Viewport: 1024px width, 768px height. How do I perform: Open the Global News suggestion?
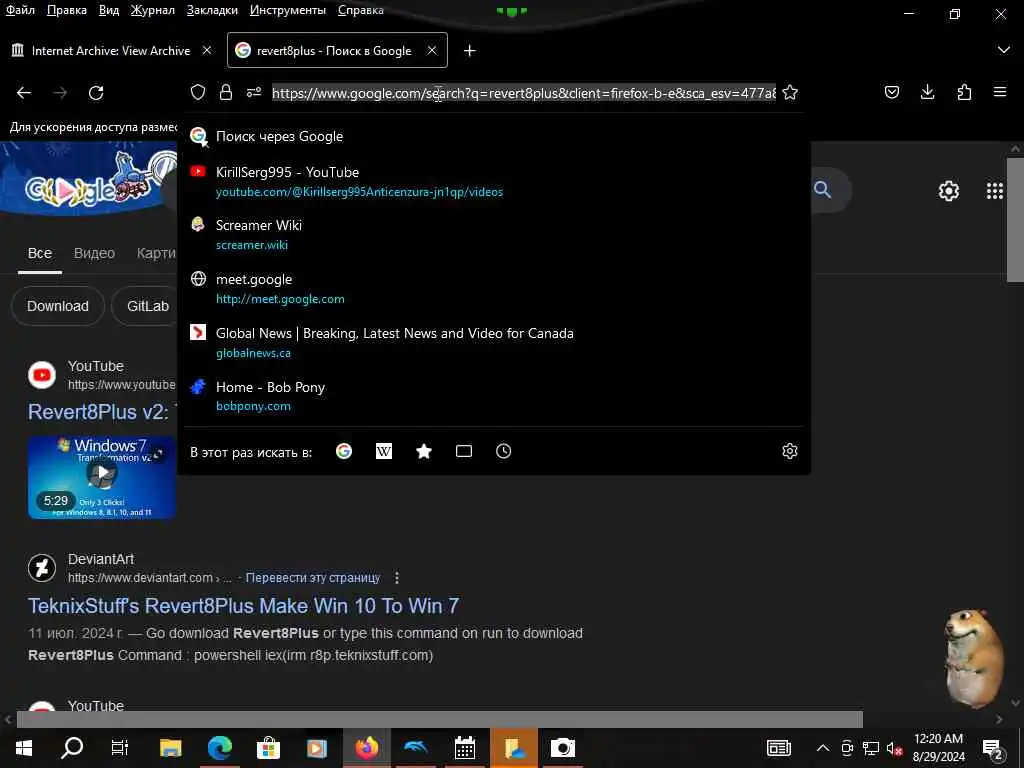point(494,342)
